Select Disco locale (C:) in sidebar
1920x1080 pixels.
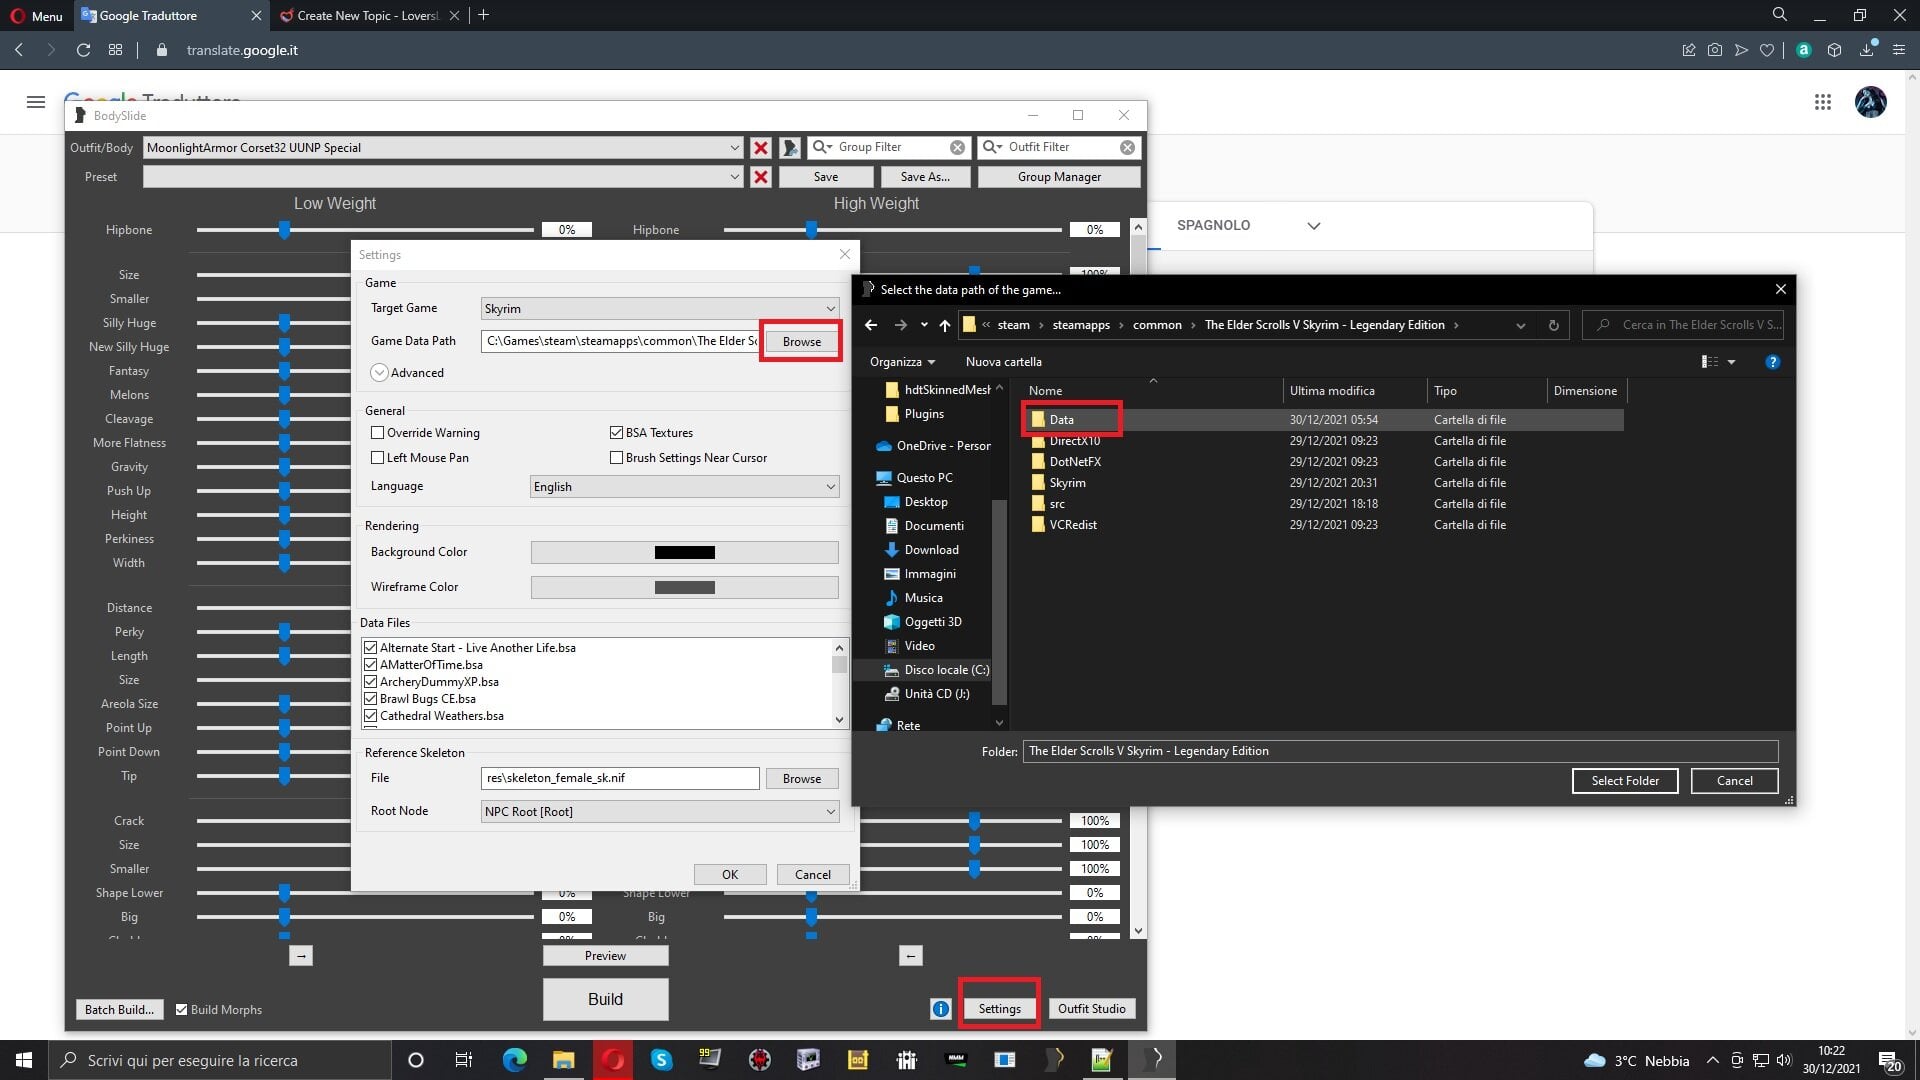[936, 670]
